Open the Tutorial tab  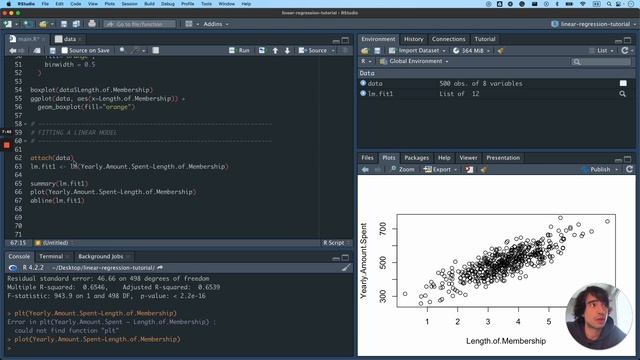point(484,39)
